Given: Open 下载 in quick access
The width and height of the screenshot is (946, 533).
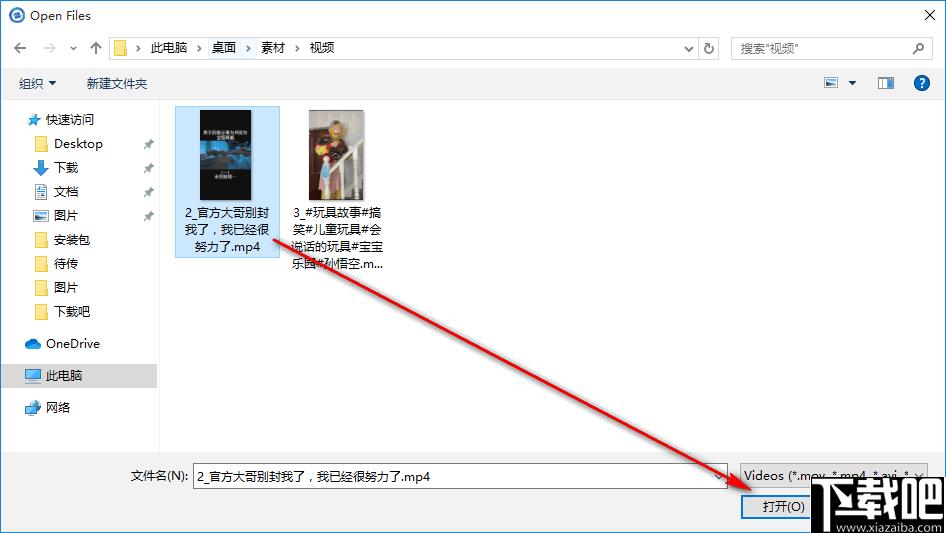Looking at the screenshot, I should [66, 167].
